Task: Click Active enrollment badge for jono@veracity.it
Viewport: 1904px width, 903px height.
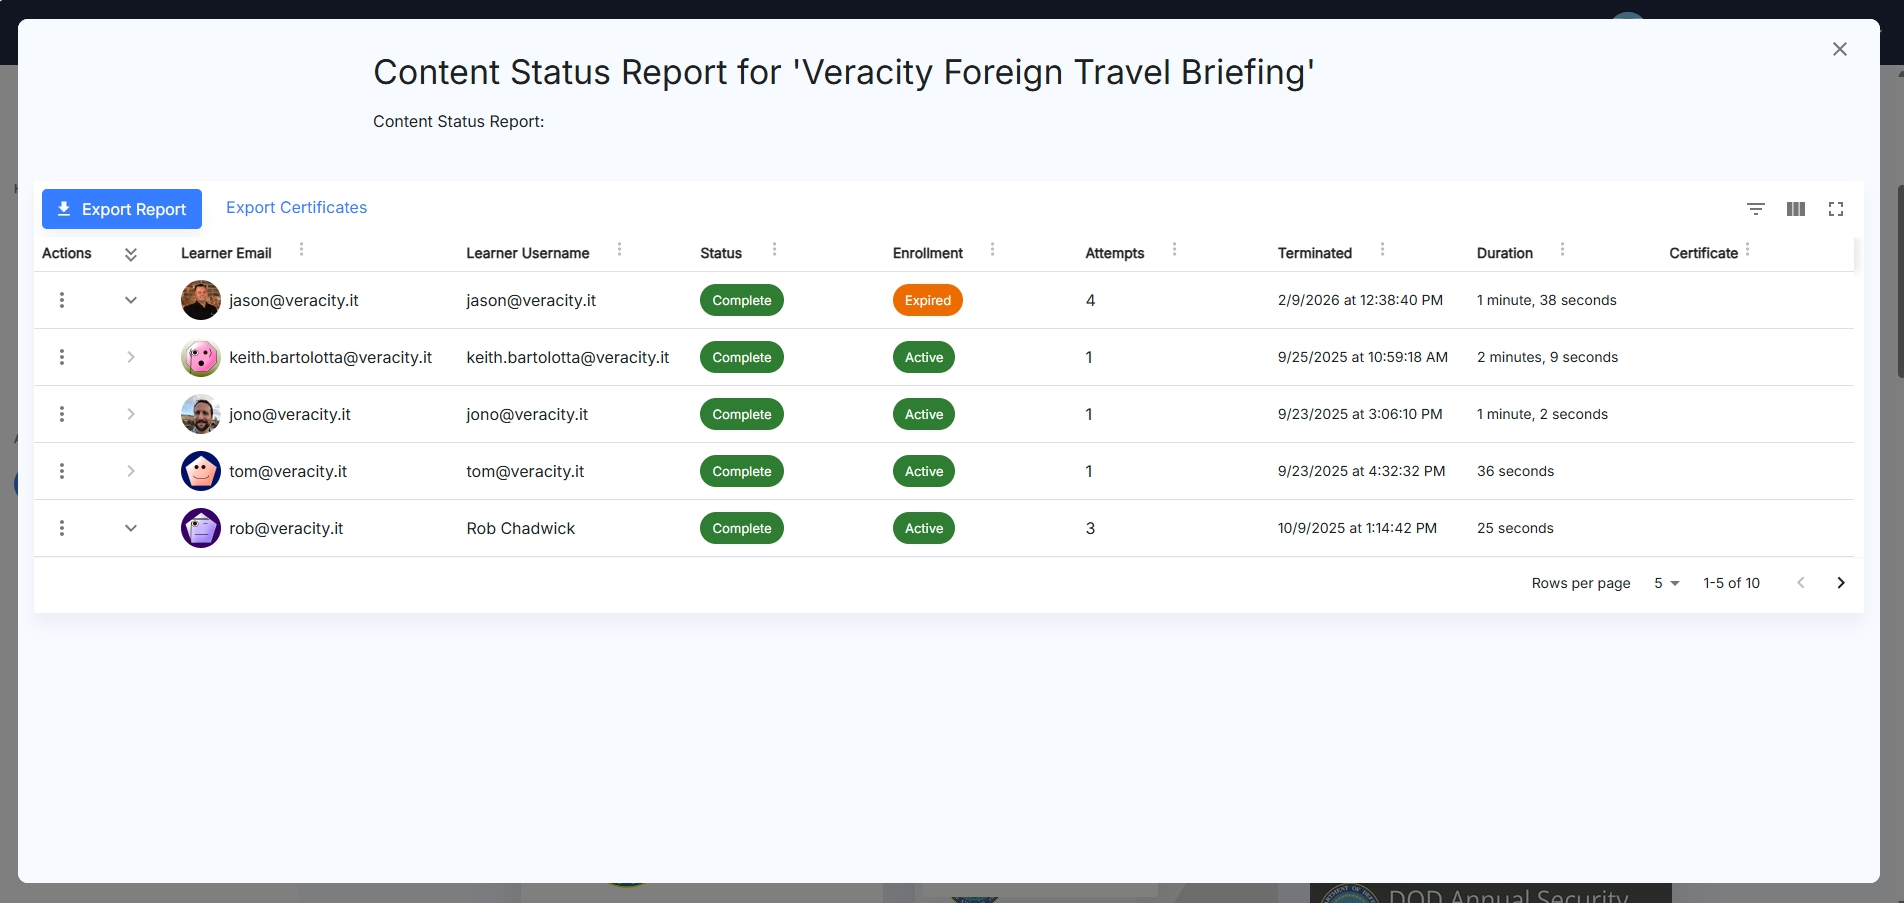Action: 924,414
